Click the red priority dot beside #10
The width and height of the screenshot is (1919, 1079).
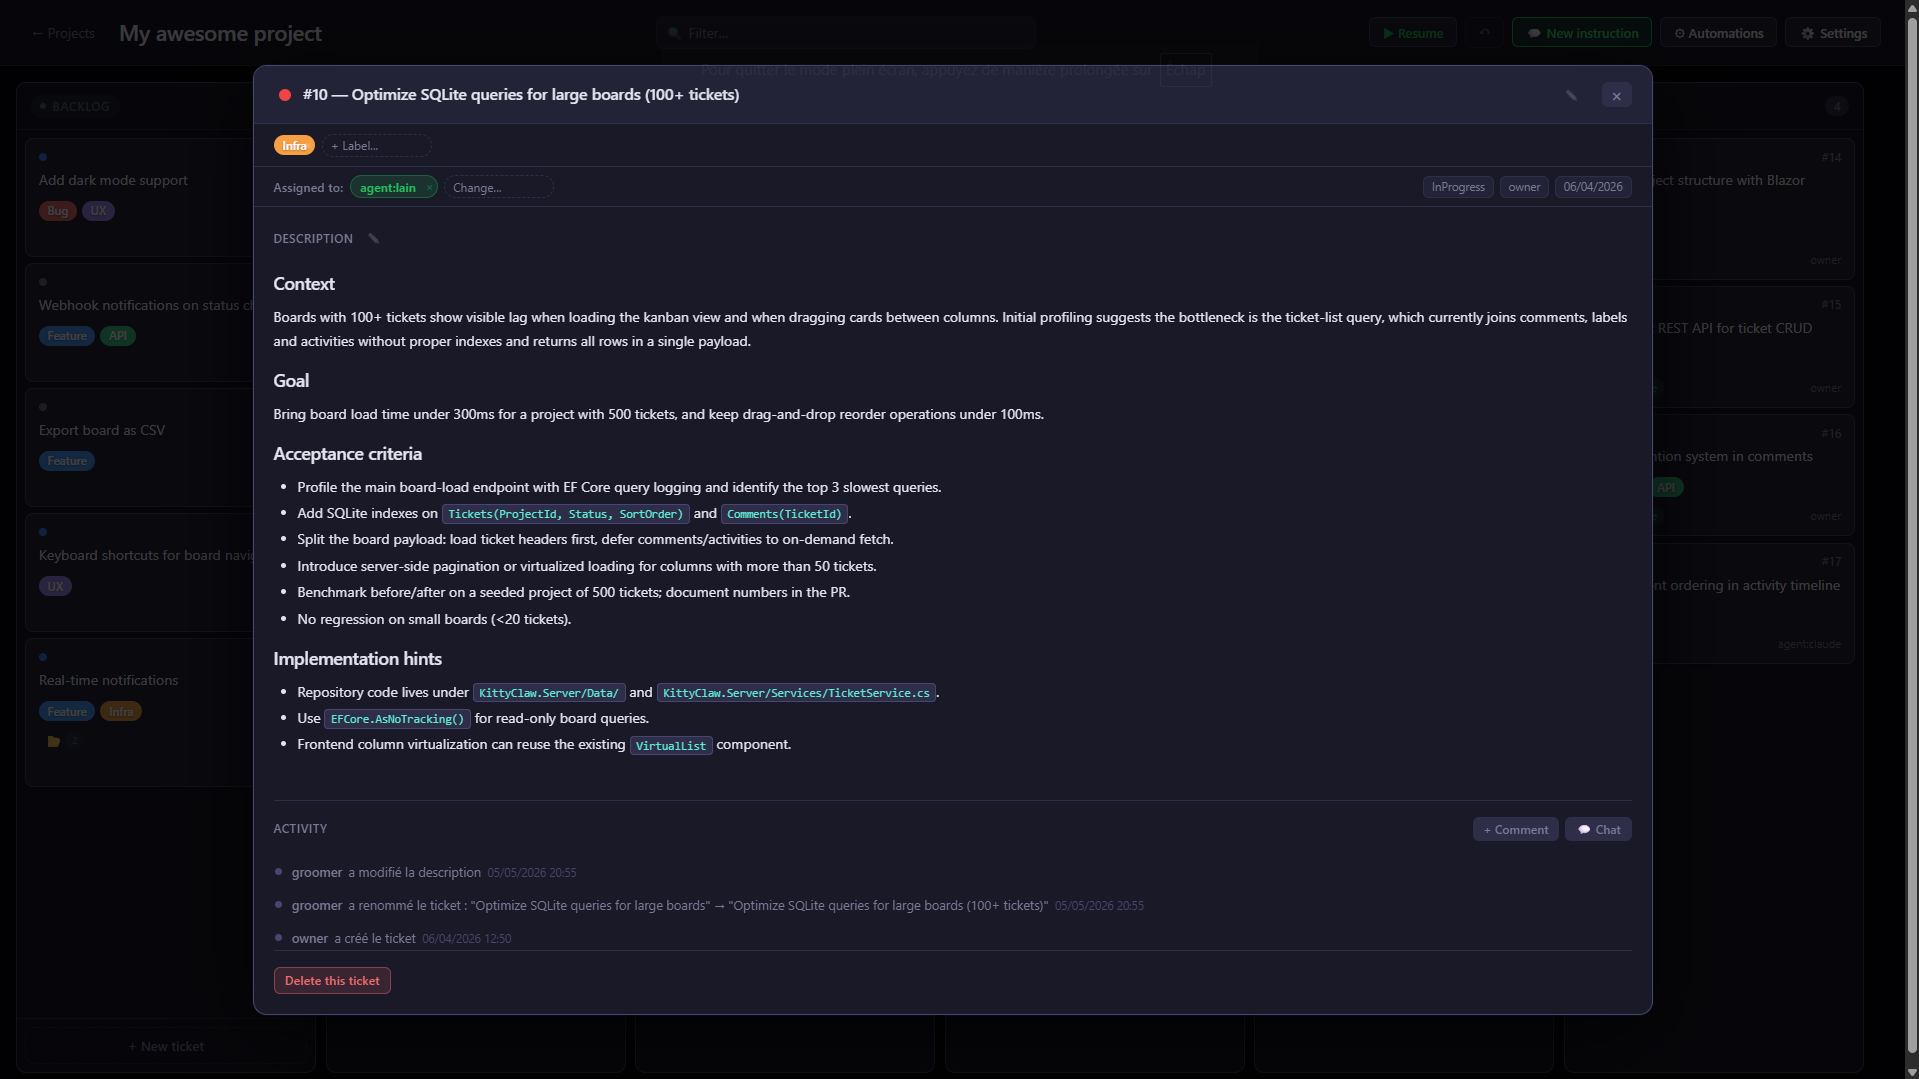285,95
